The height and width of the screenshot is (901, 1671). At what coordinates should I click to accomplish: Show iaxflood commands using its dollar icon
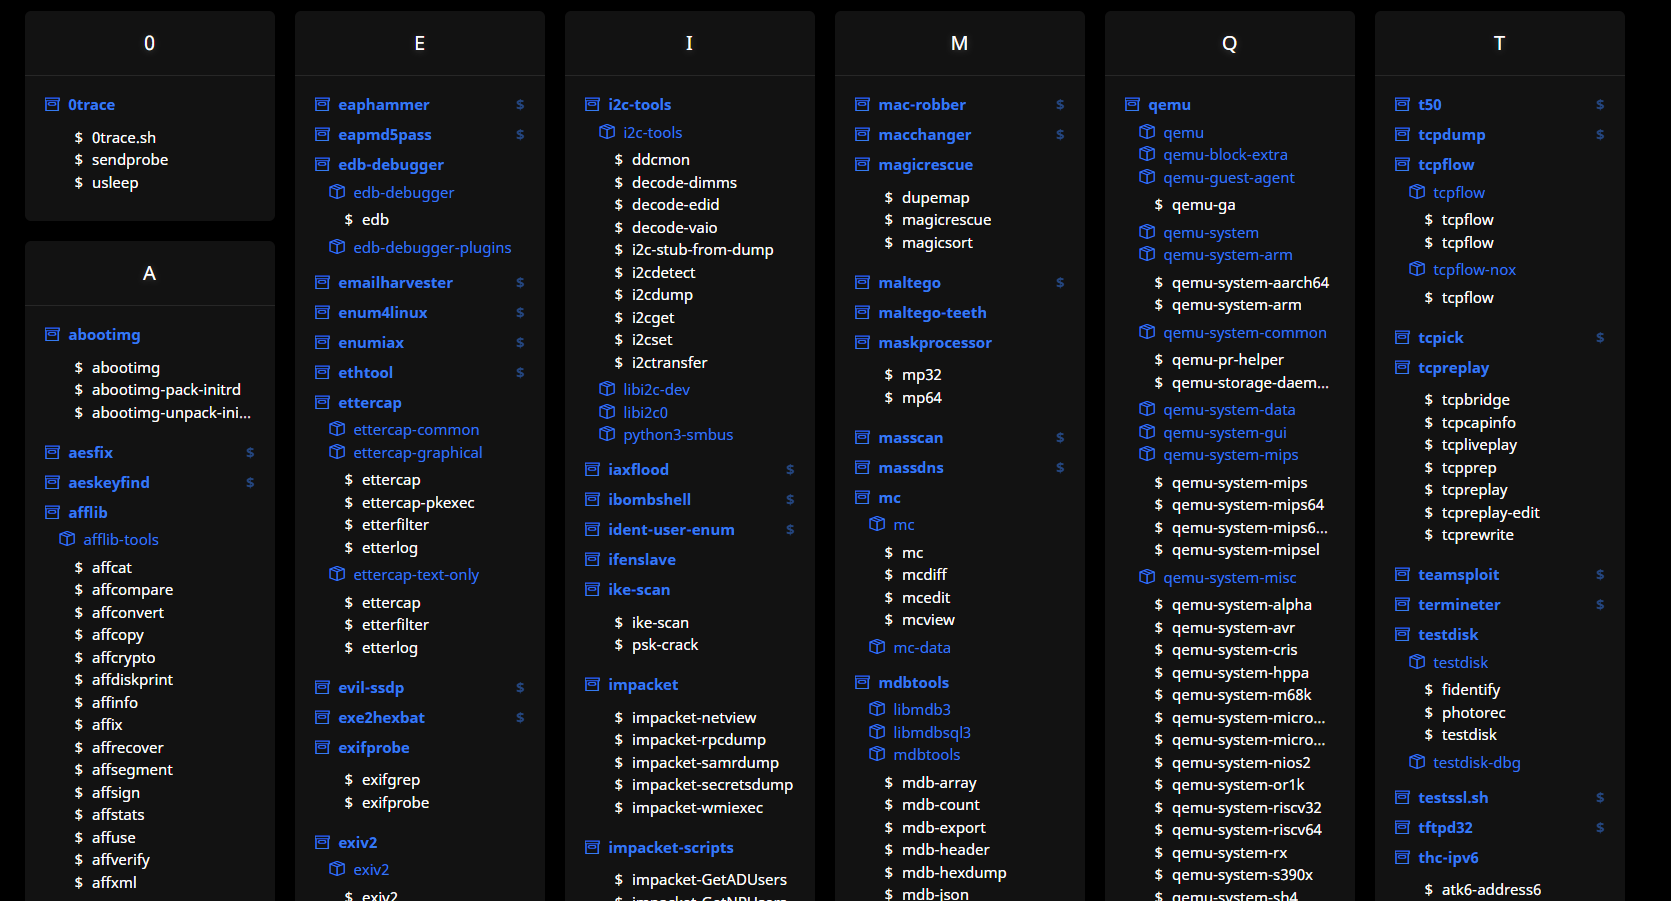(790, 469)
